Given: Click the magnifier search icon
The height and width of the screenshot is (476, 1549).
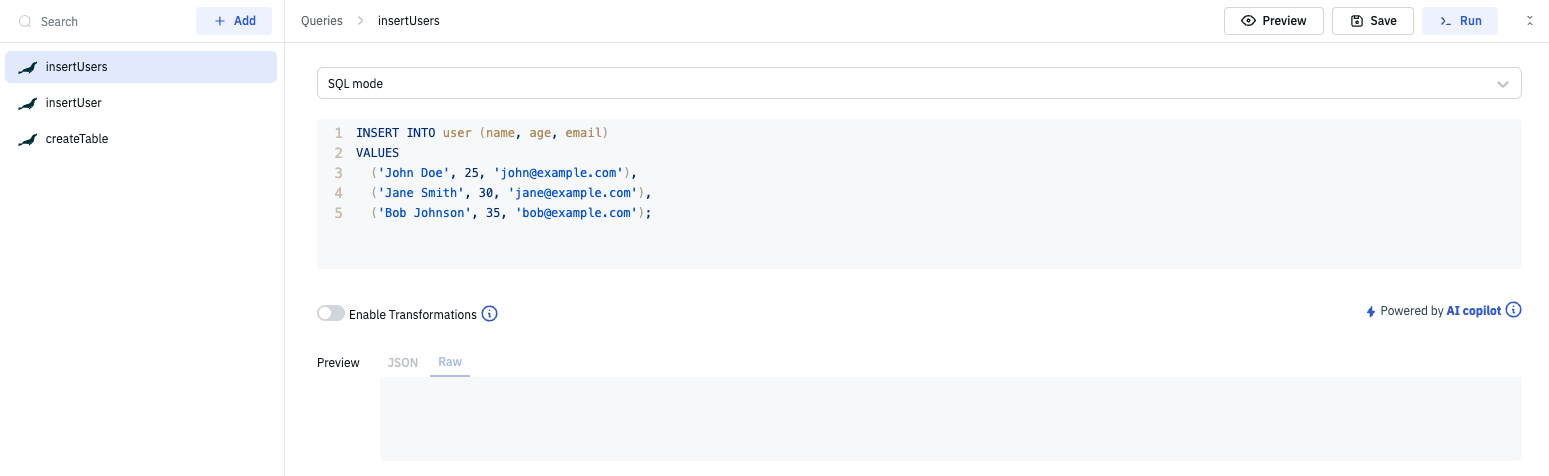Looking at the screenshot, I should tap(26, 21).
